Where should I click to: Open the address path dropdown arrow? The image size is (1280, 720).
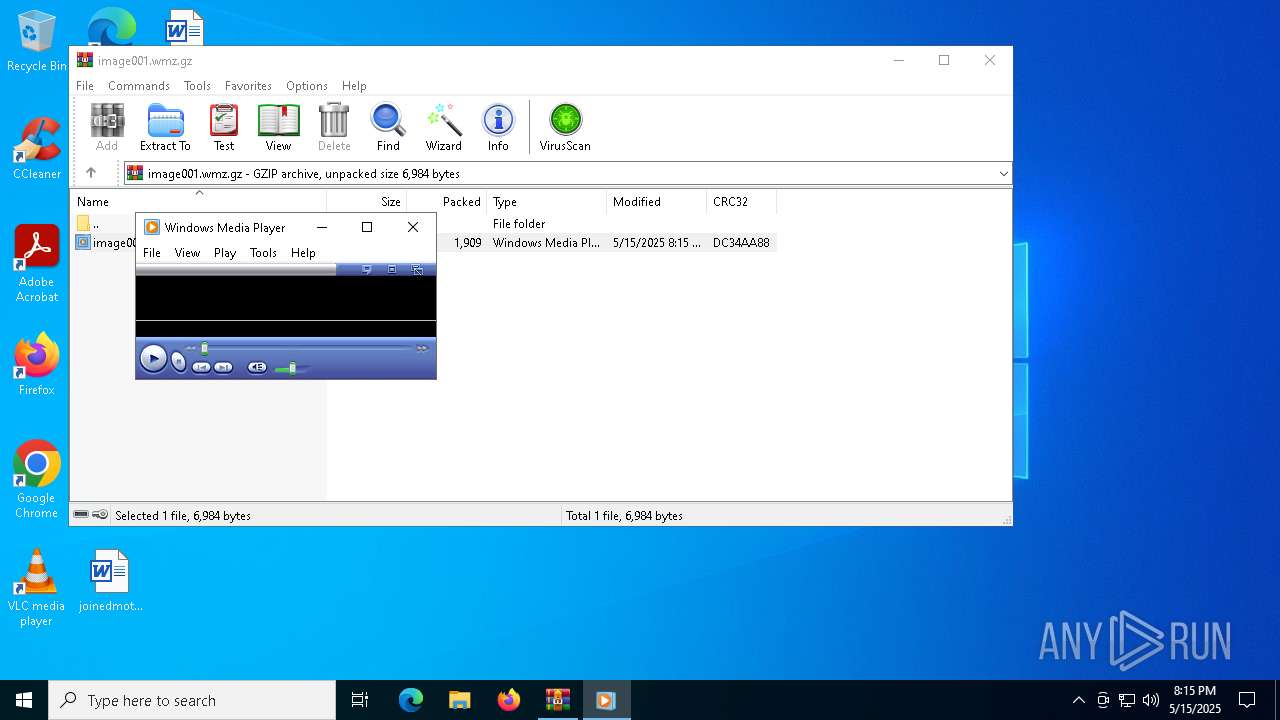[x=1003, y=174]
